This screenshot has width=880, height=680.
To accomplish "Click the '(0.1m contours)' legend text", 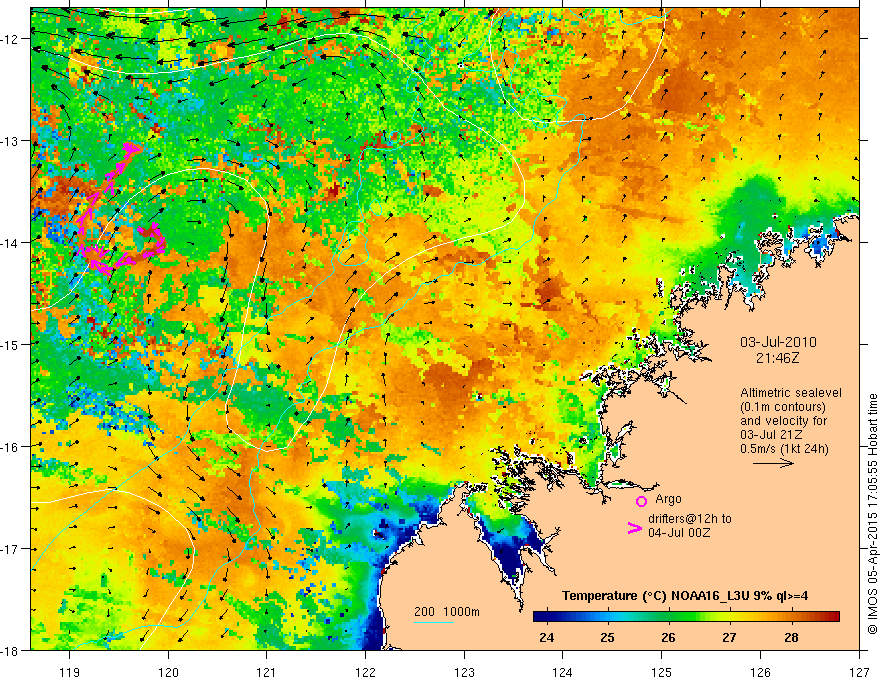I will pyautogui.click(x=783, y=407).
